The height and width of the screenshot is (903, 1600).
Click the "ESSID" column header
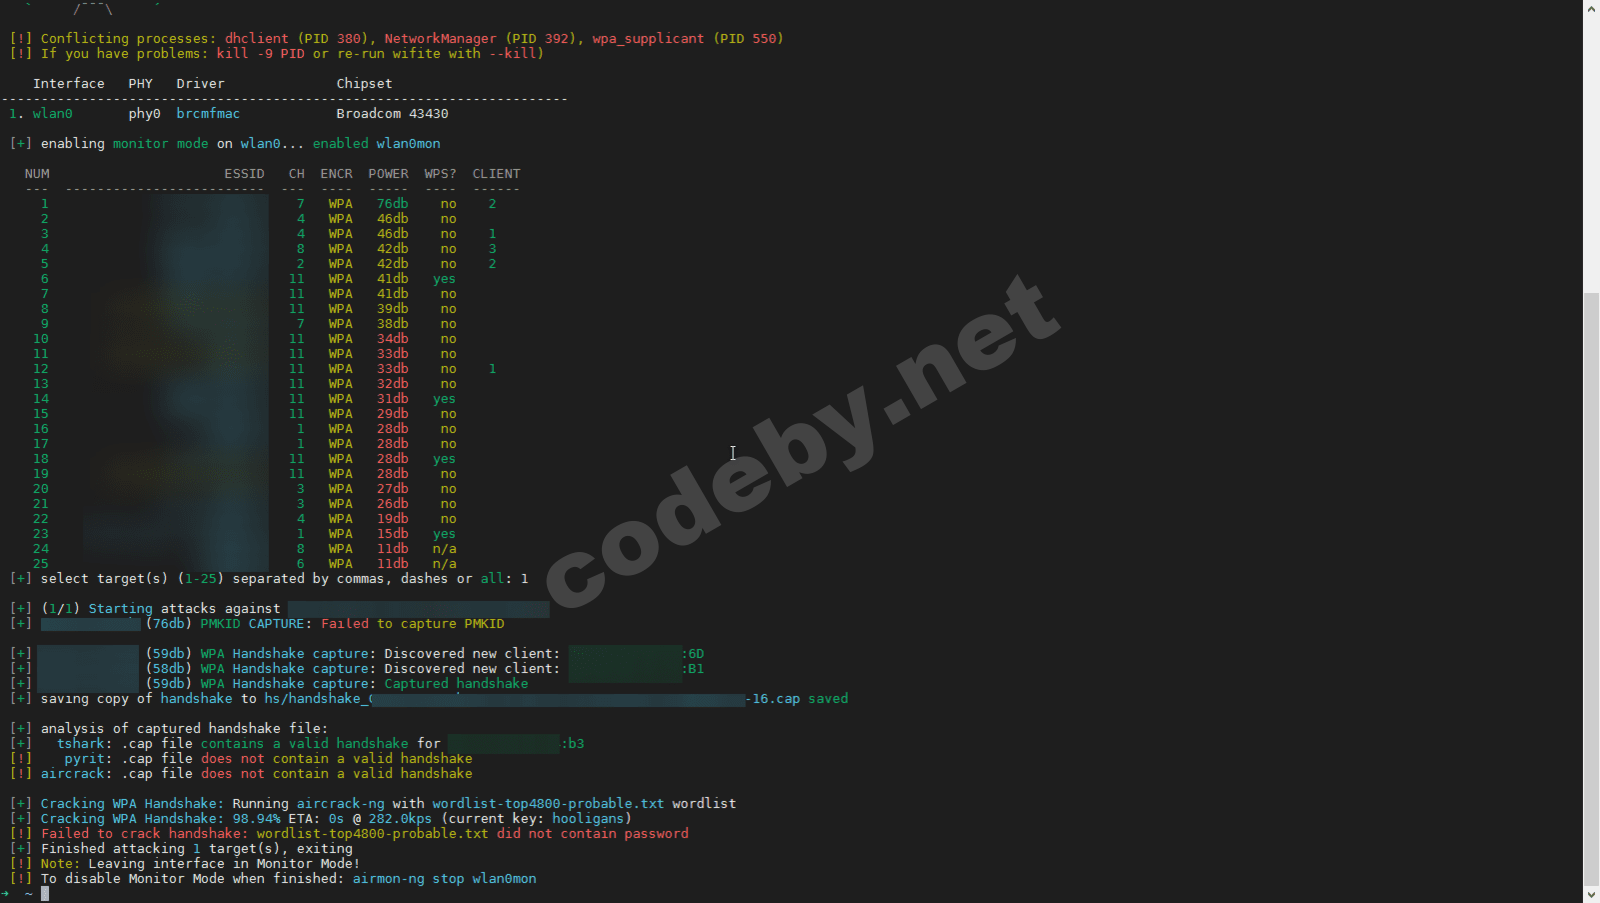coord(245,174)
